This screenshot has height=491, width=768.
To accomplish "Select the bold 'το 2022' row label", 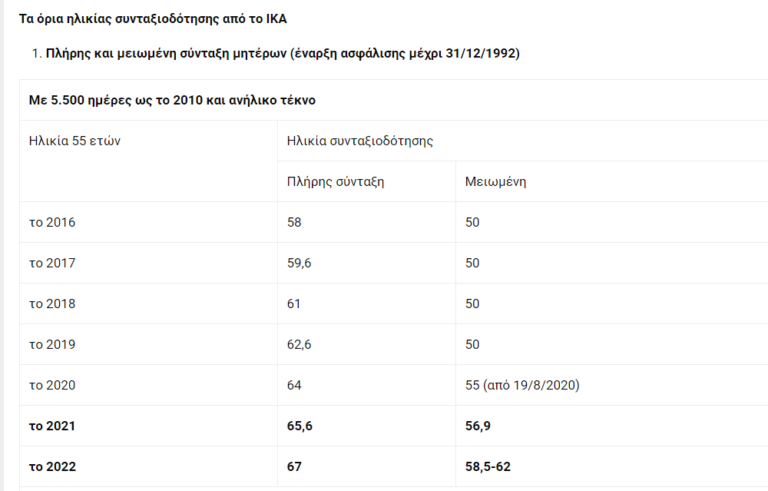I will tap(53, 467).
